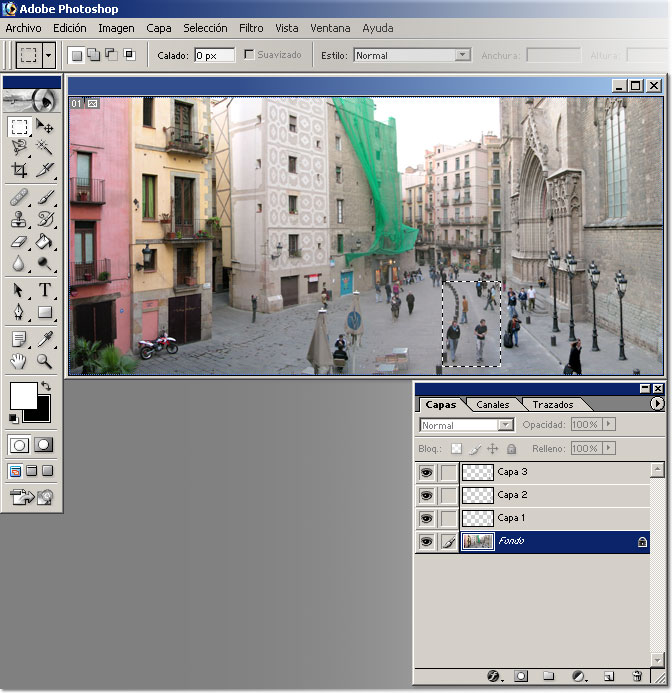The width and height of the screenshot is (672, 693).
Task: Select the Magic Wand tool
Action: coord(45,148)
